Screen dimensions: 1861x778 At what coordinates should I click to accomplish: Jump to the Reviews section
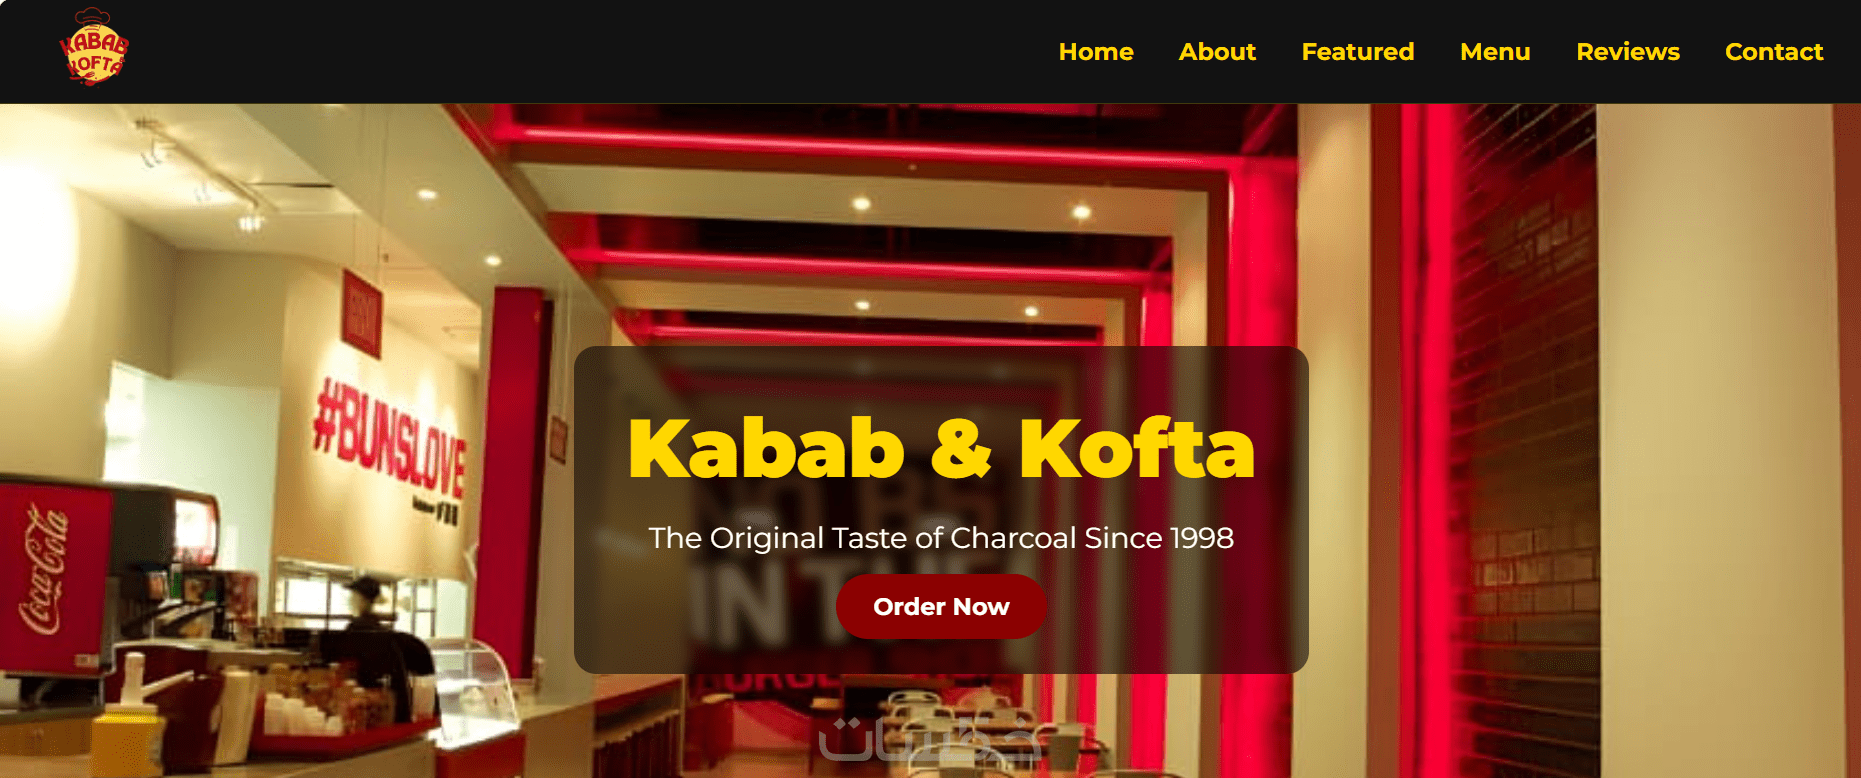coord(1628,52)
